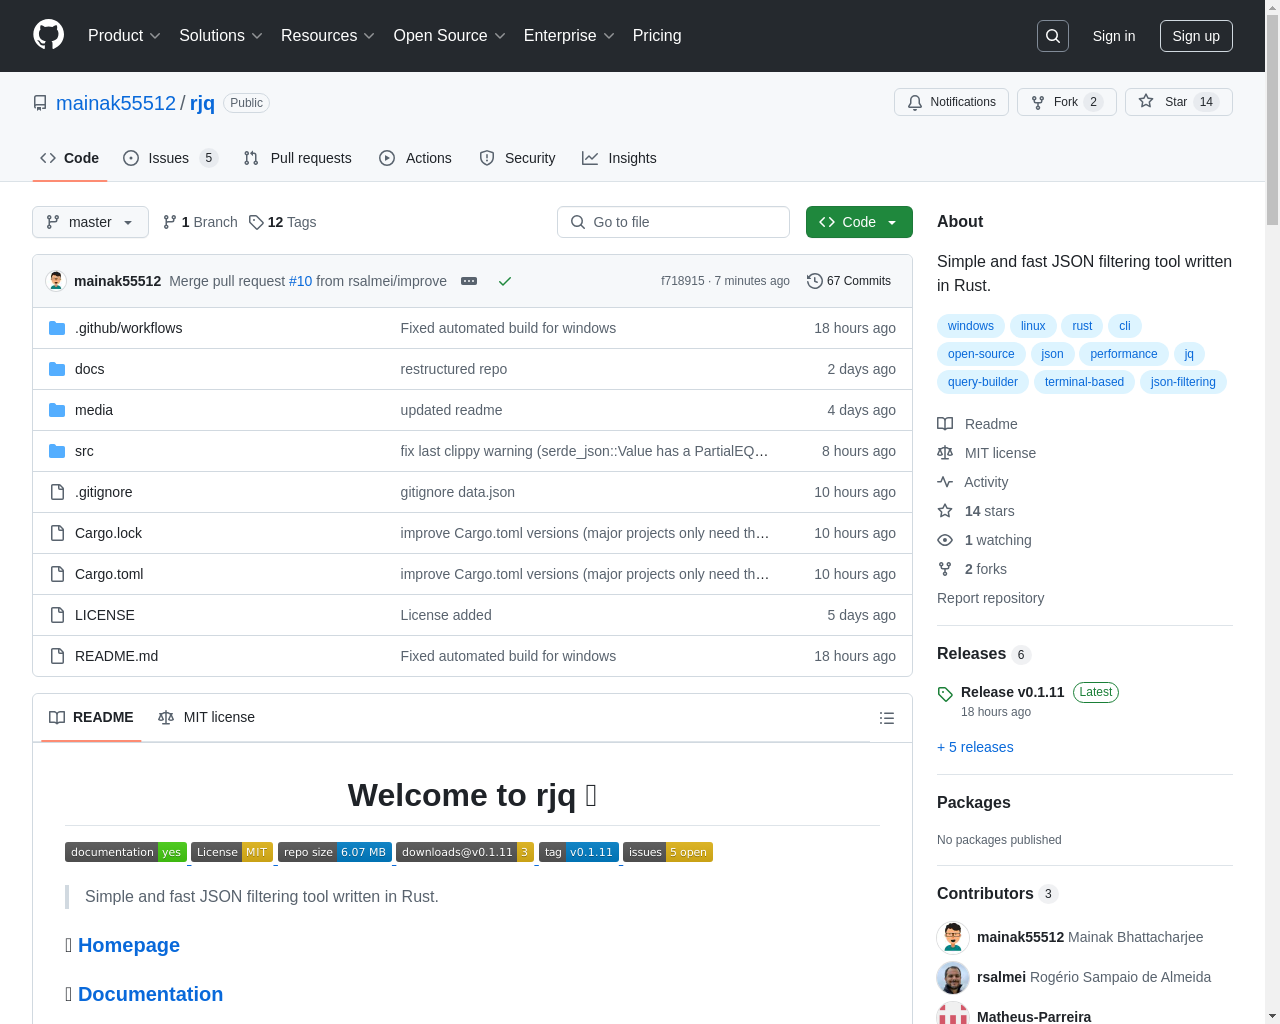This screenshot has width=1280, height=1024.
Task: Open the Open Source dropdown menu
Action: pyautogui.click(x=450, y=36)
